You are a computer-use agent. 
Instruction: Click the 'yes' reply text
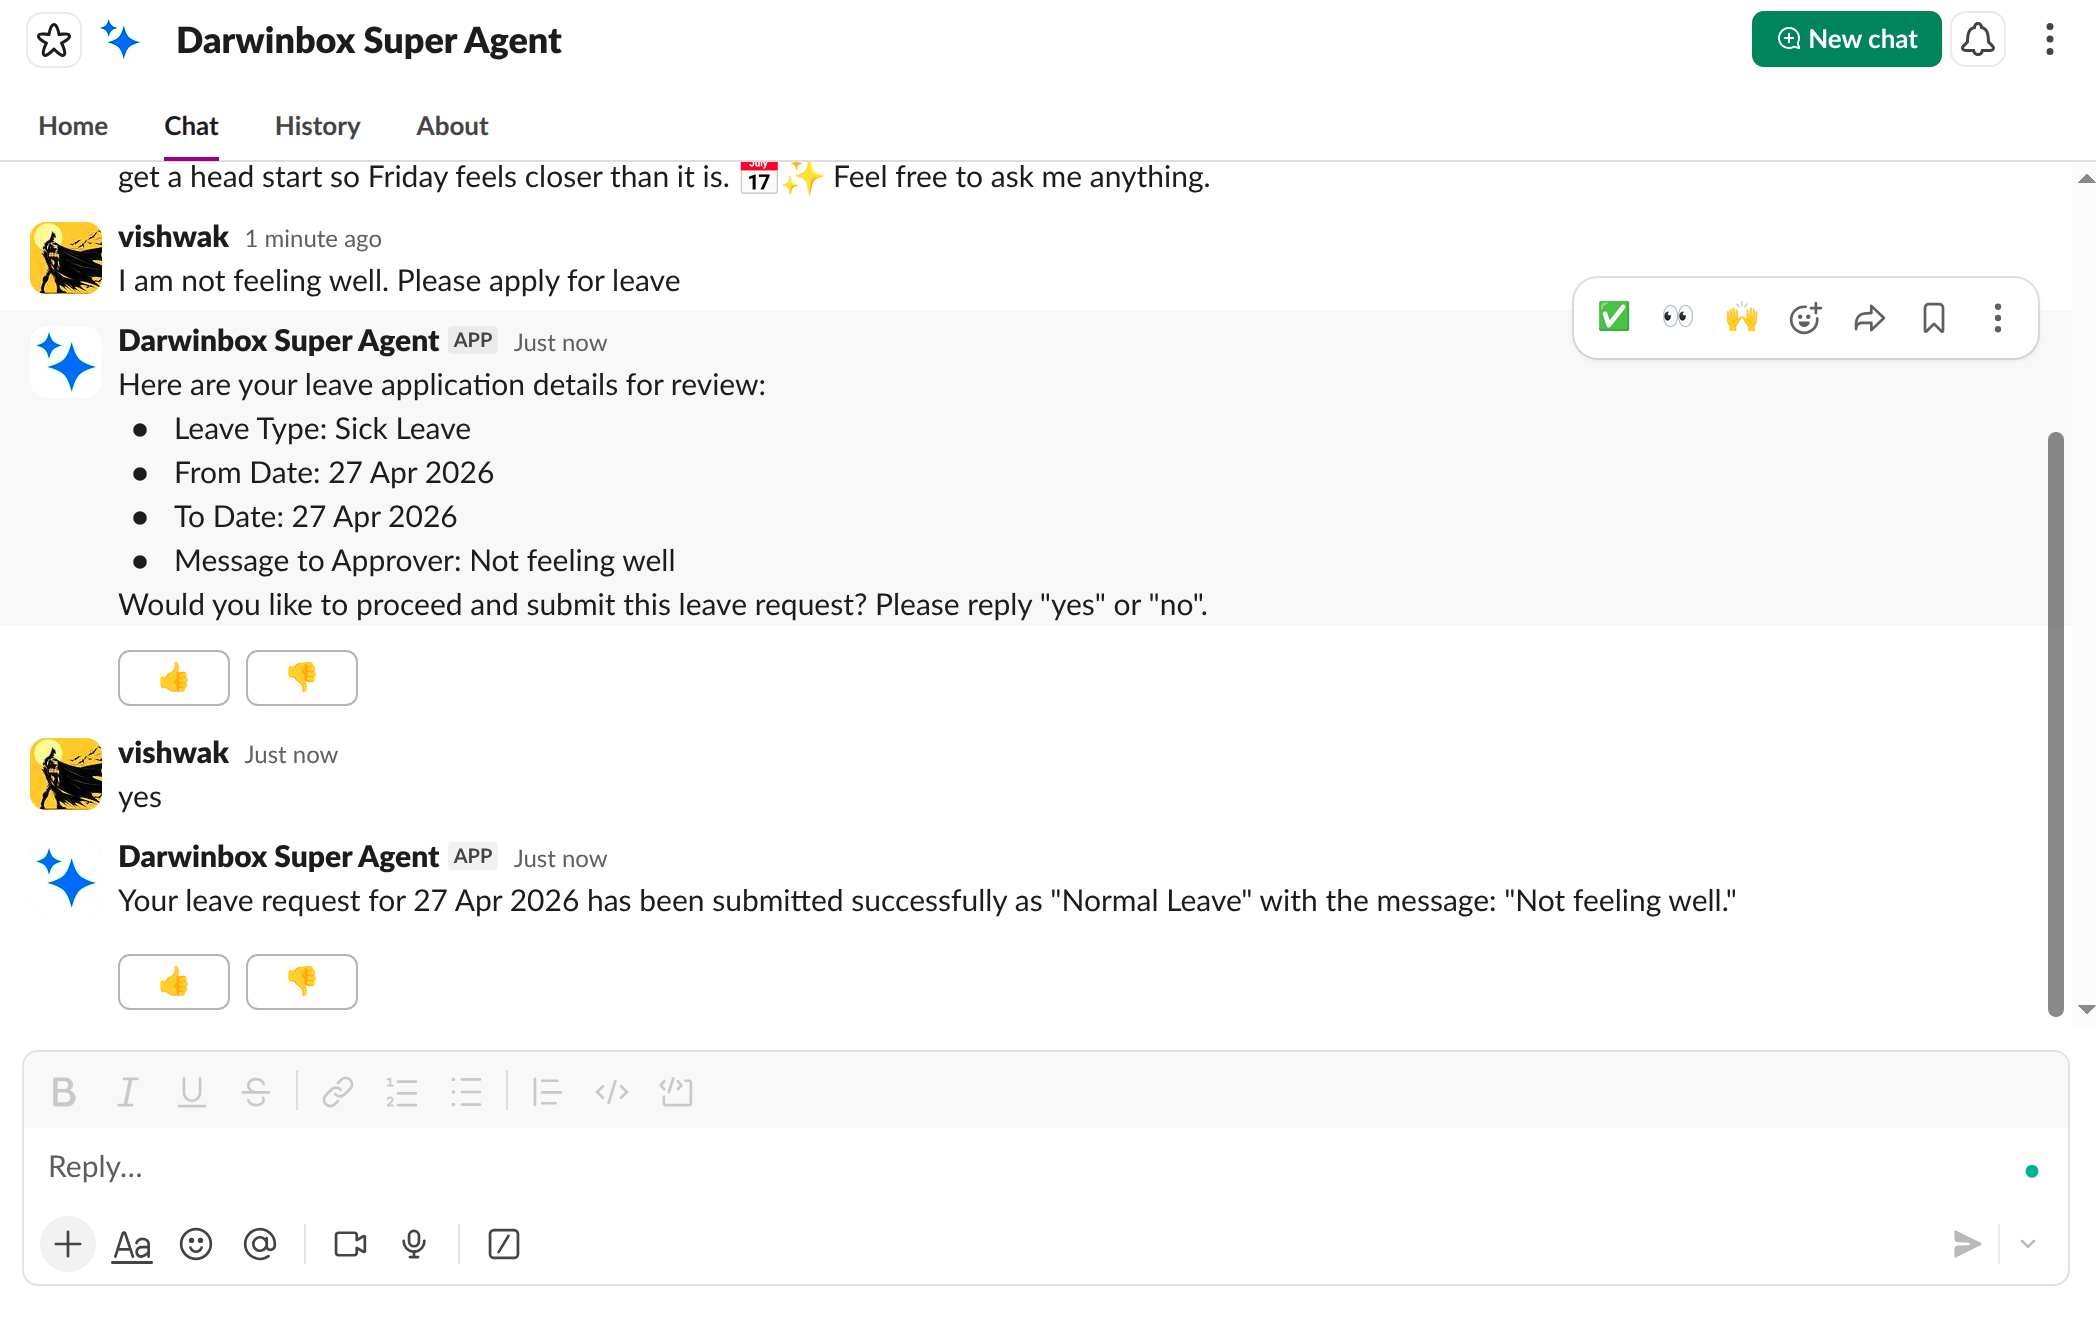pos(140,798)
